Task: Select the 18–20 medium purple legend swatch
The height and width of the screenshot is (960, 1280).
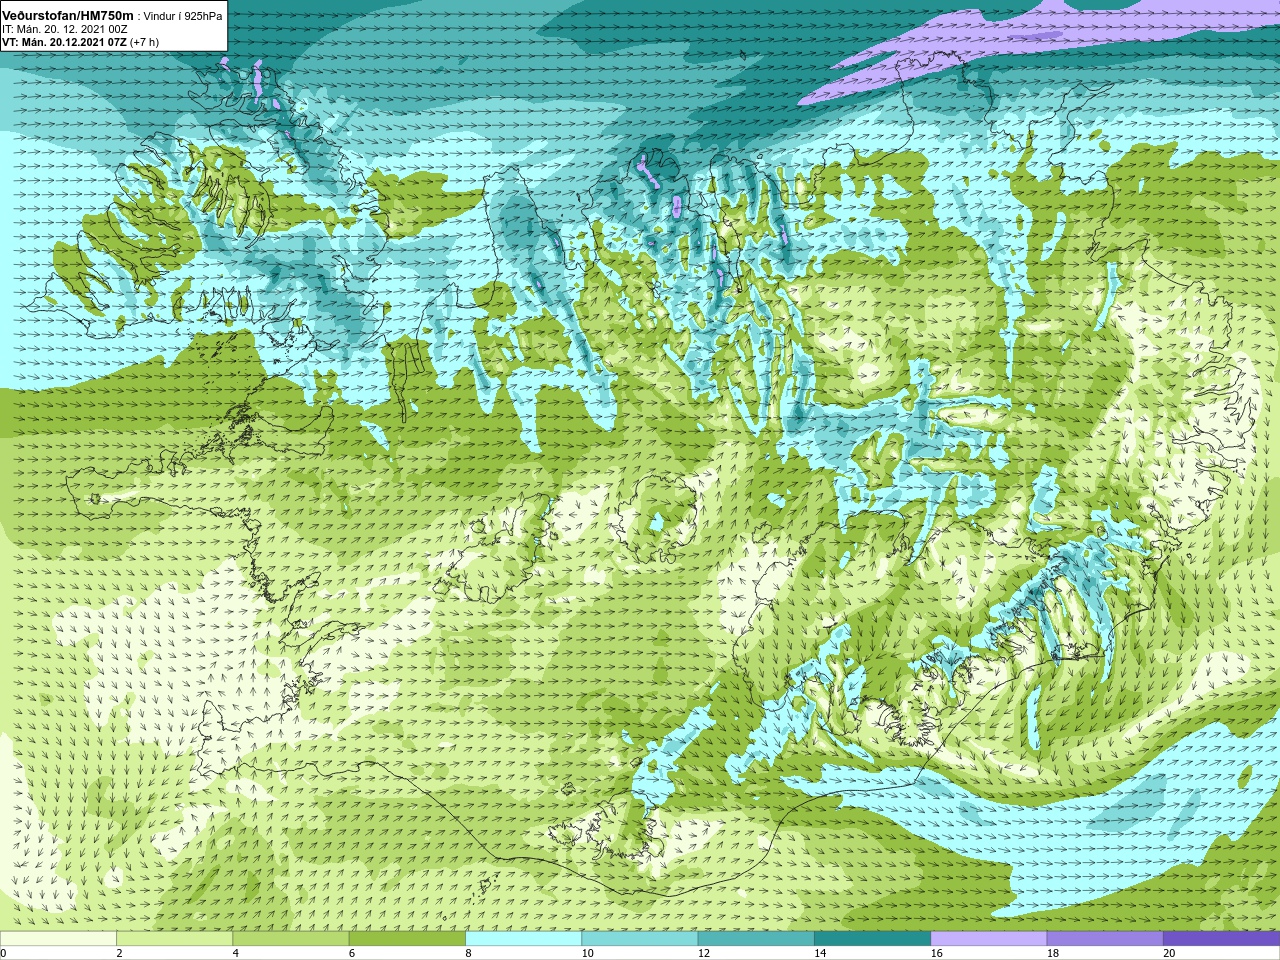Action: pos(1105,939)
